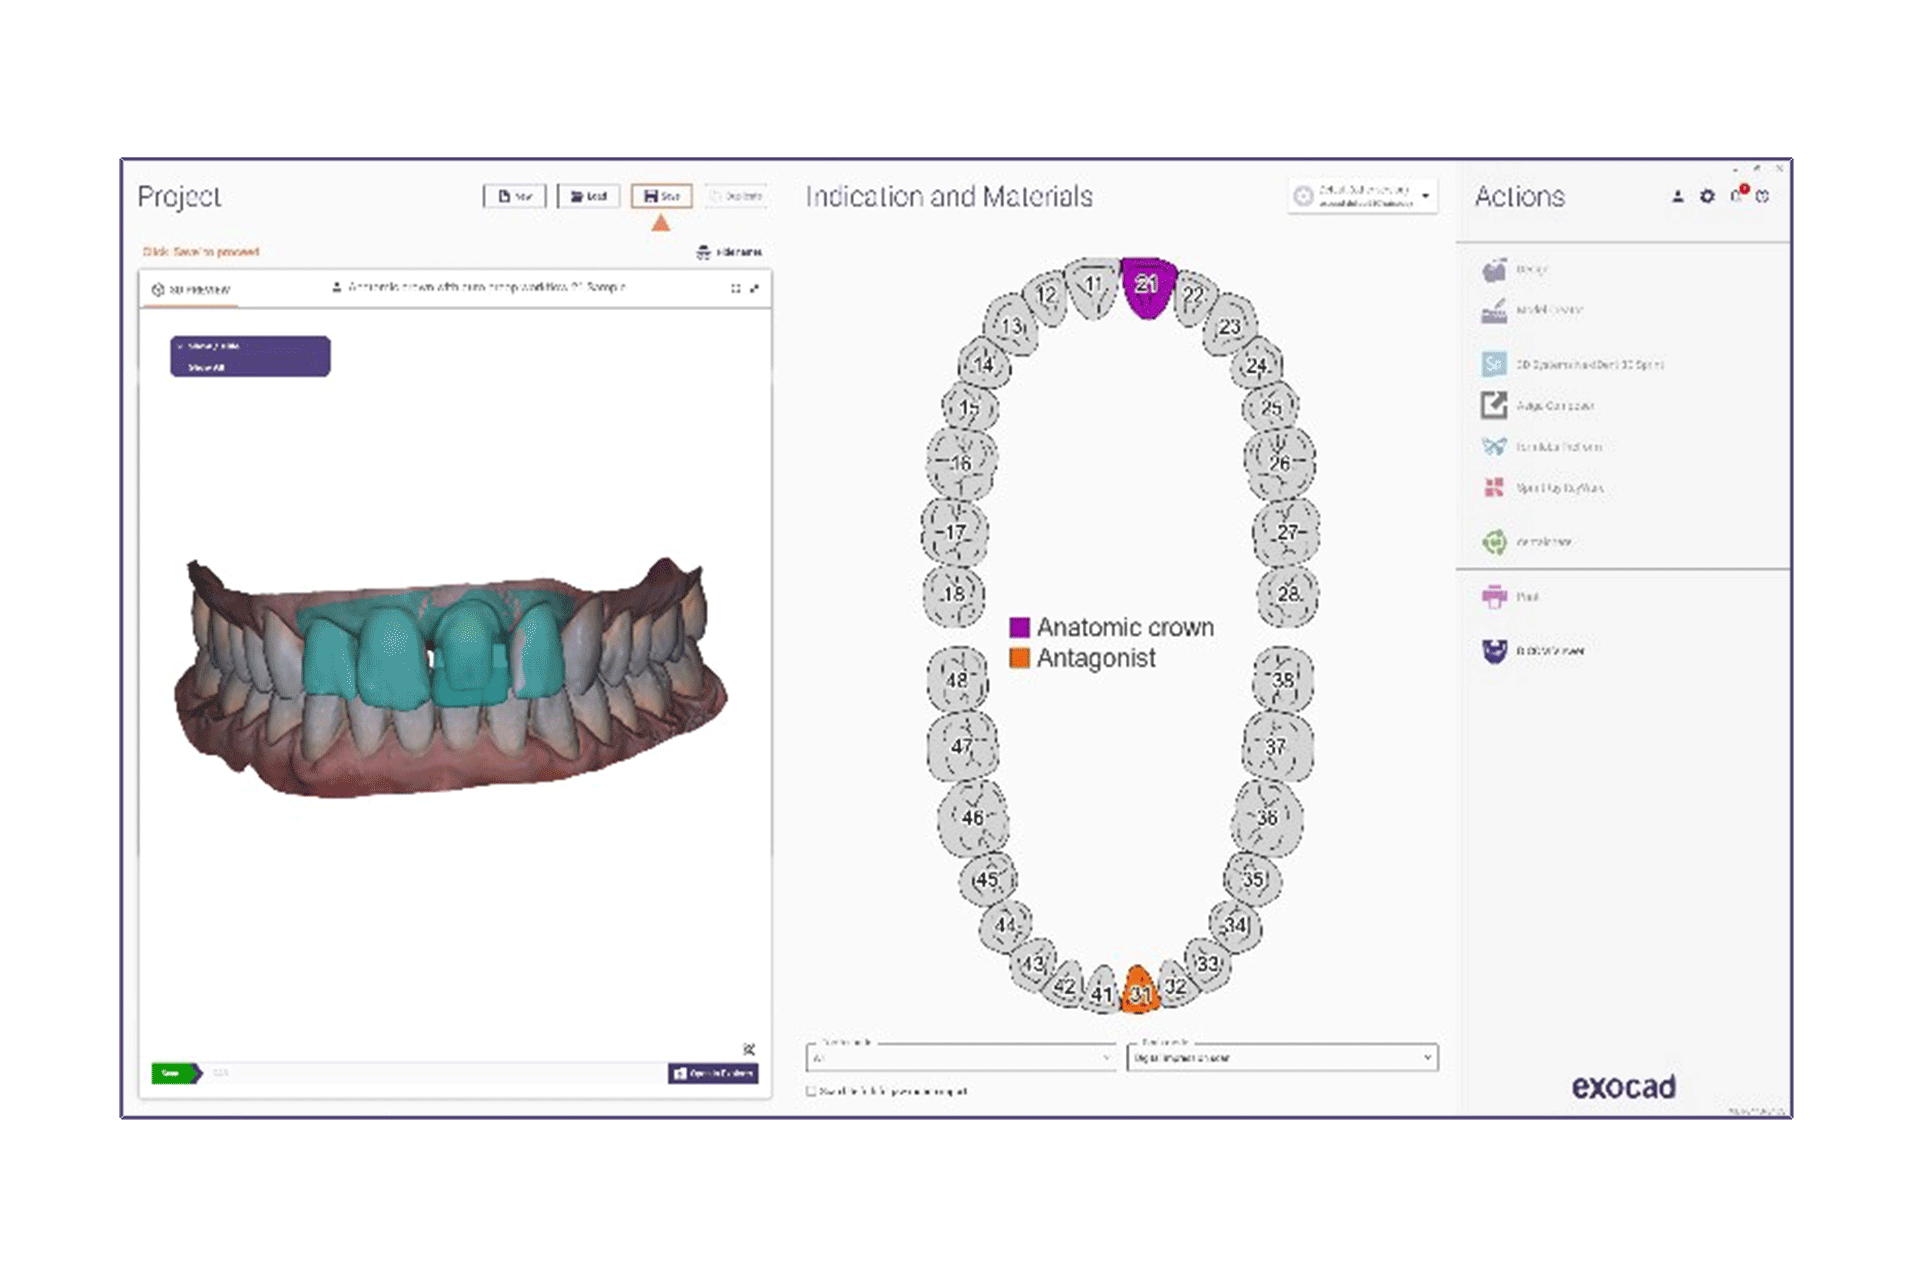Click the purple Anatomic crown legend swatch
This screenshot has width=1920, height=1280.
pos(1019,627)
